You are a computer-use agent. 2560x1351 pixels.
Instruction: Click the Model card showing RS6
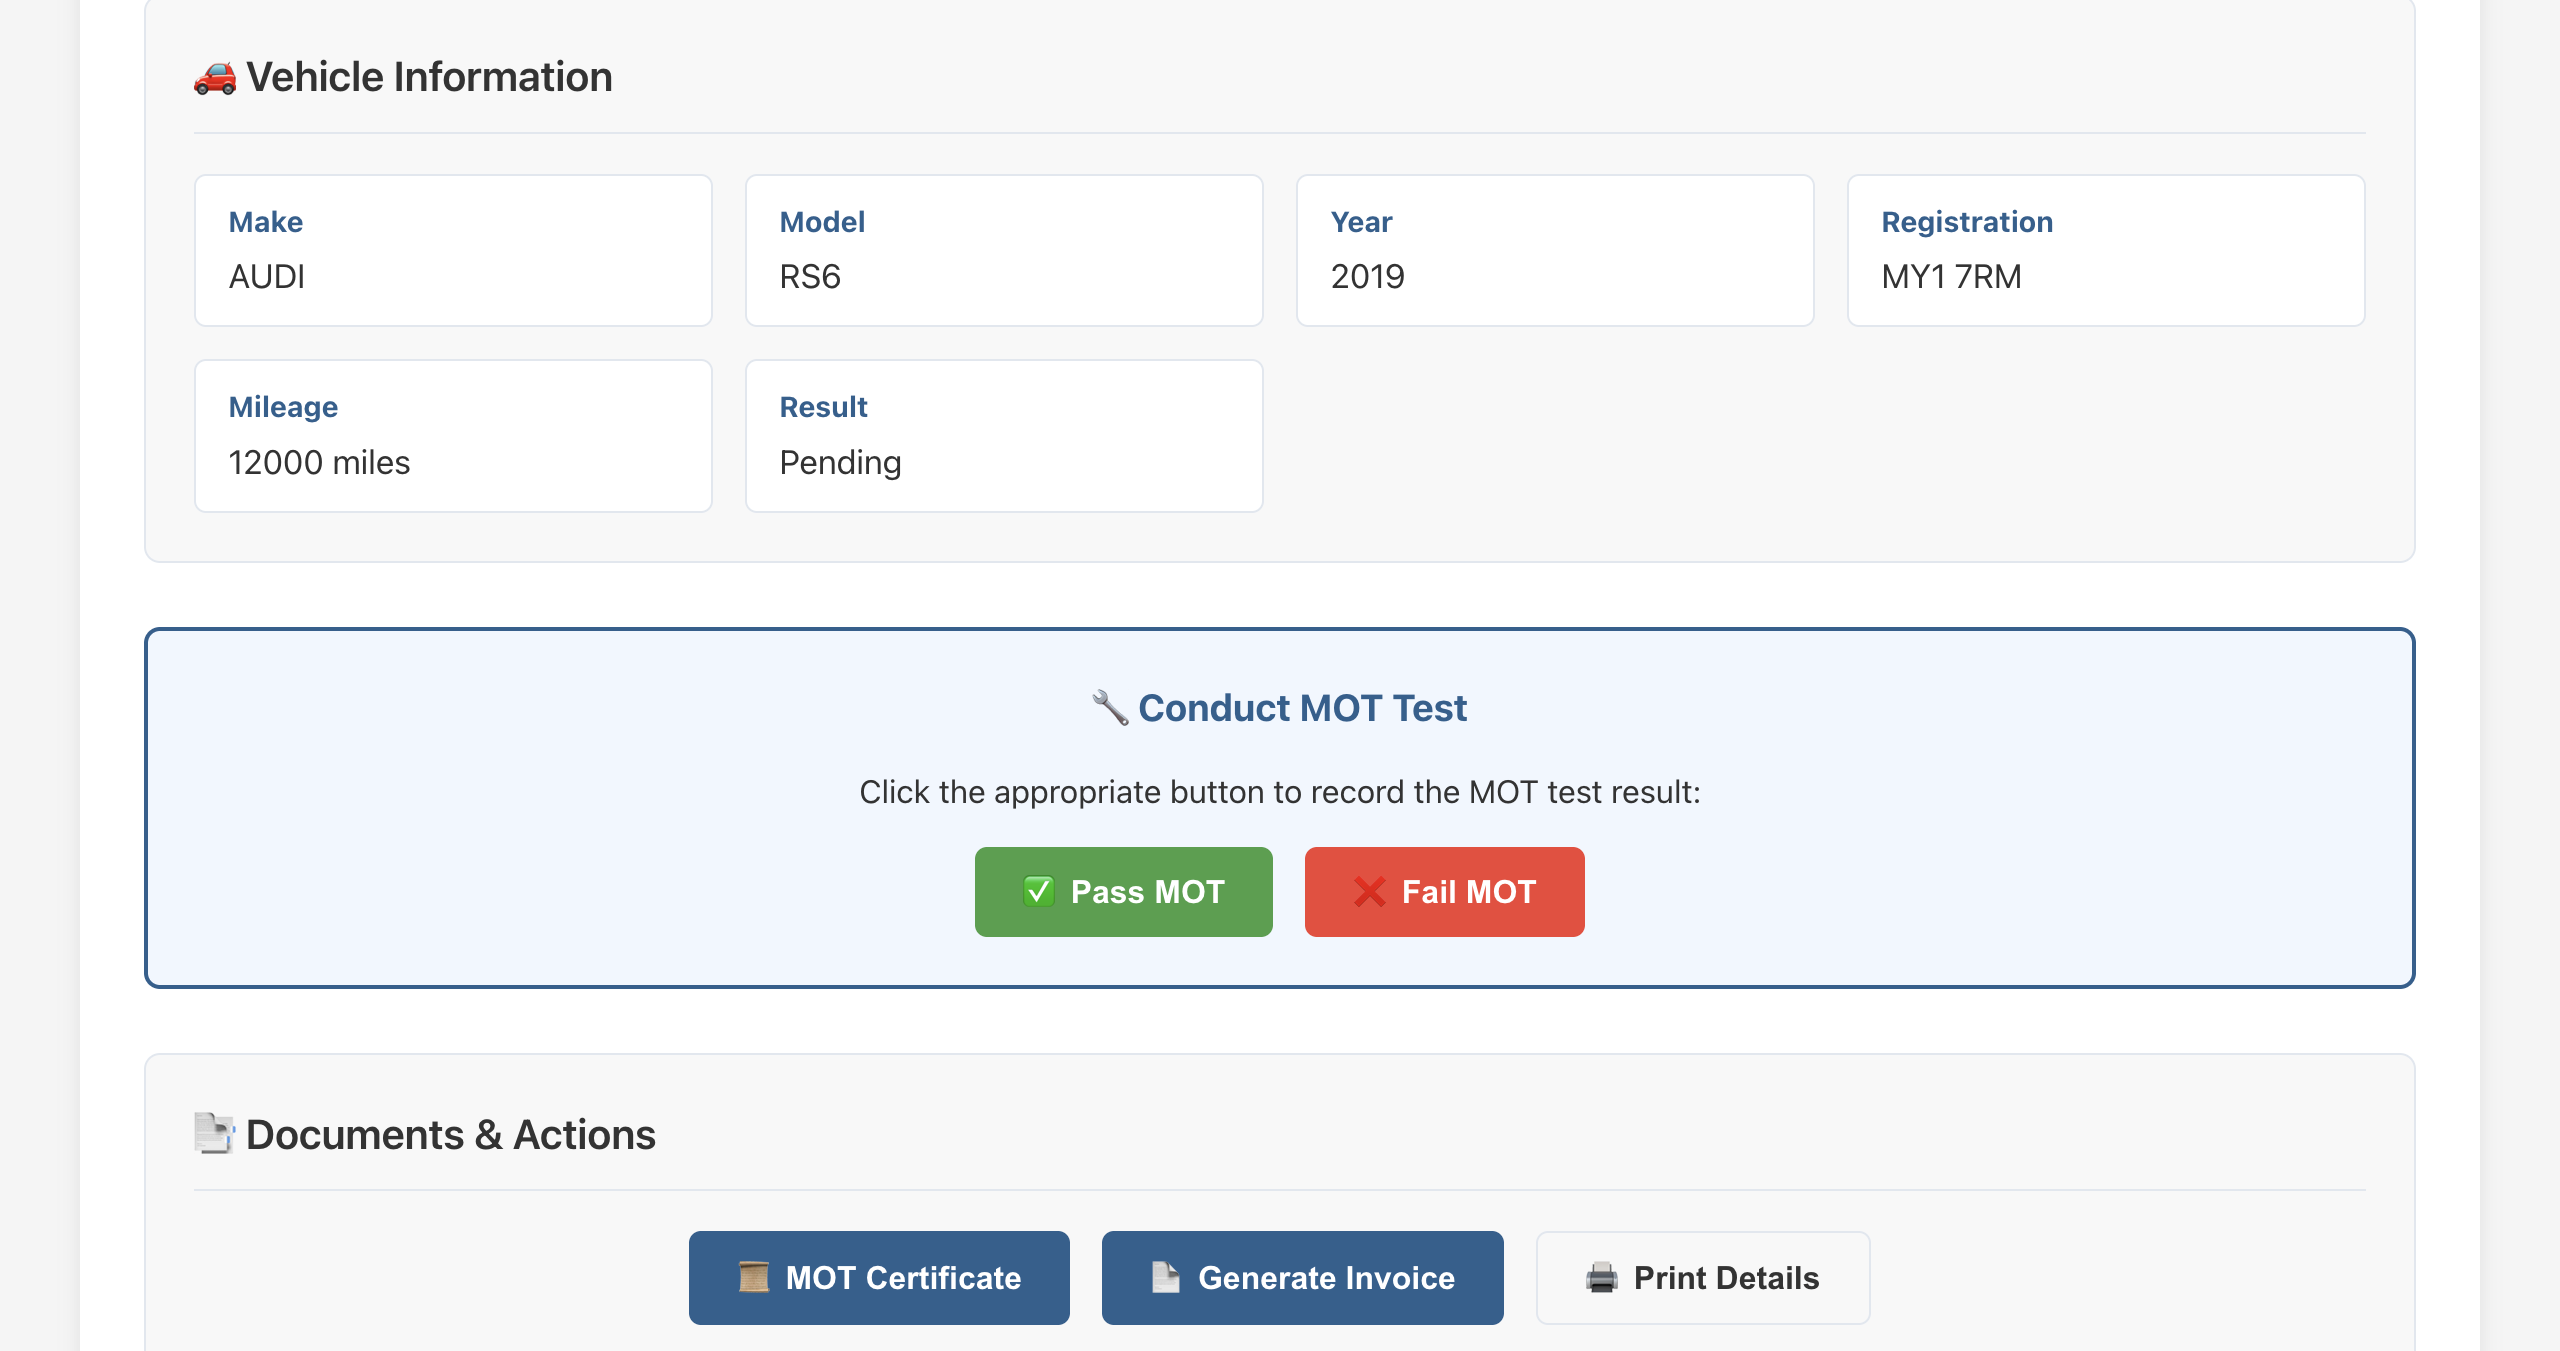(1003, 250)
